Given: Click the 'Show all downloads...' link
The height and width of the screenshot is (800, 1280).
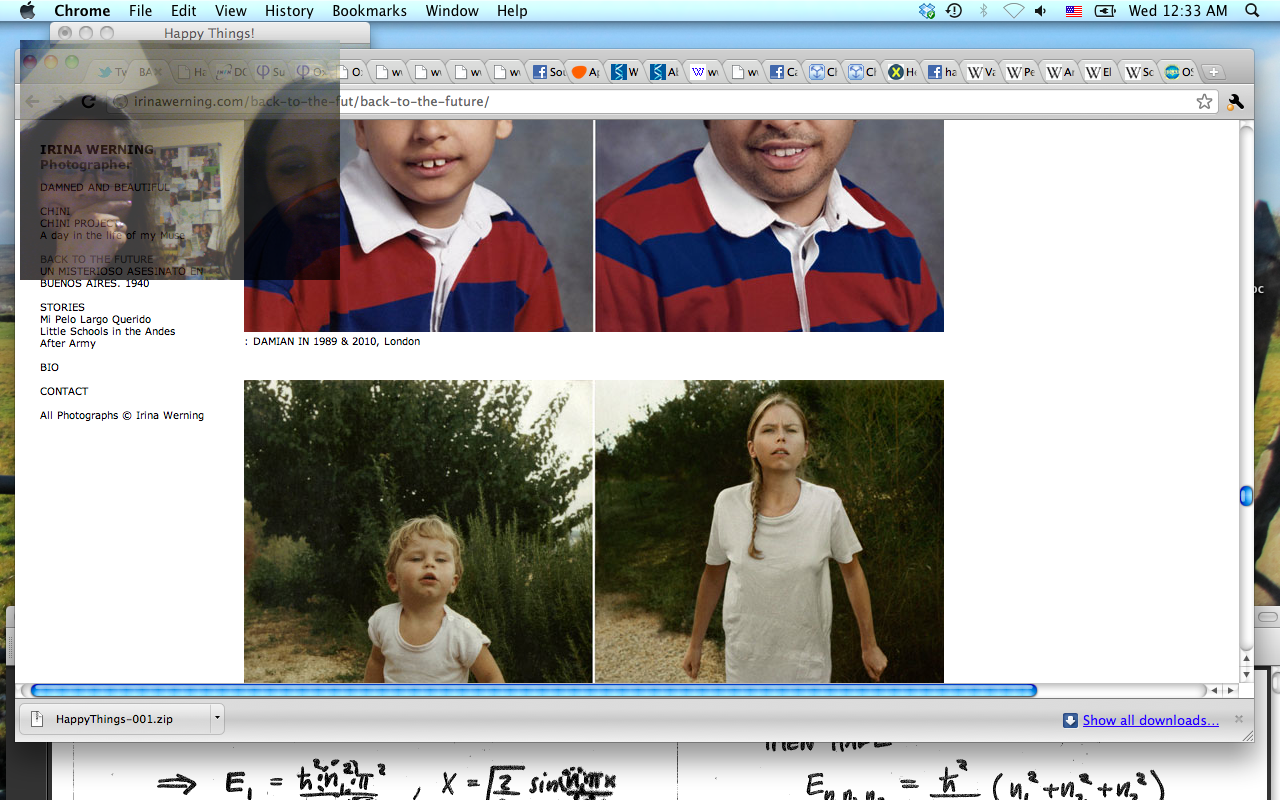Looking at the screenshot, I should pos(1150,720).
